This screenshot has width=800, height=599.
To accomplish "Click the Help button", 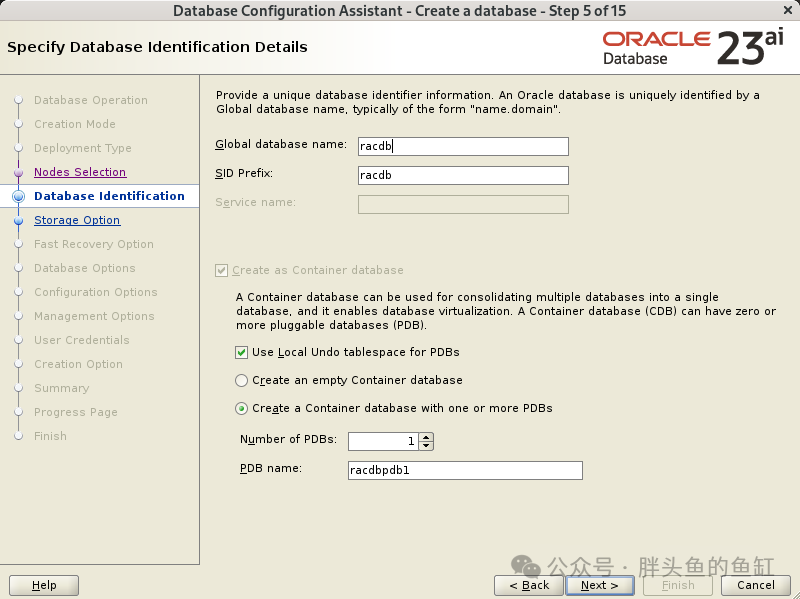I will pyautogui.click(x=44, y=585).
